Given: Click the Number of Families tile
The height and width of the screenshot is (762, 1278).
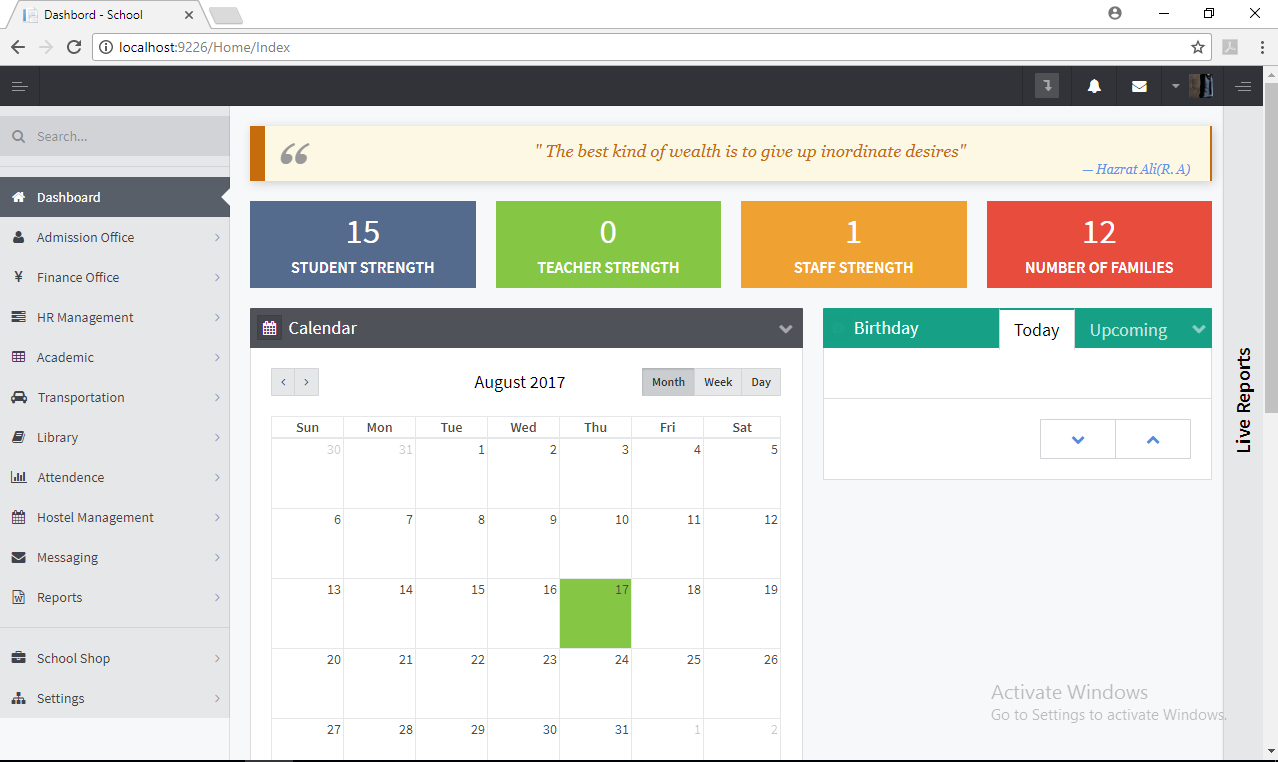Looking at the screenshot, I should (x=1099, y=244).
